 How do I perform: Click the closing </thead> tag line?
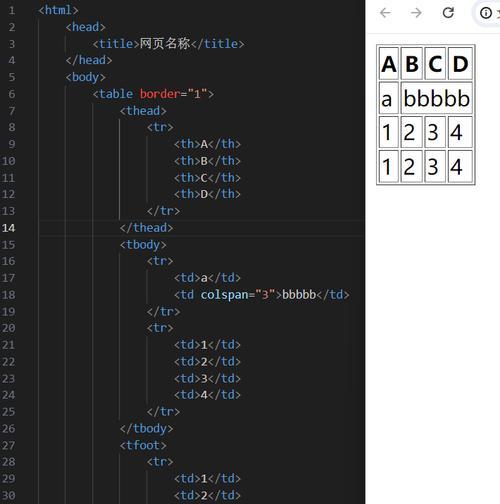[146, 228]
